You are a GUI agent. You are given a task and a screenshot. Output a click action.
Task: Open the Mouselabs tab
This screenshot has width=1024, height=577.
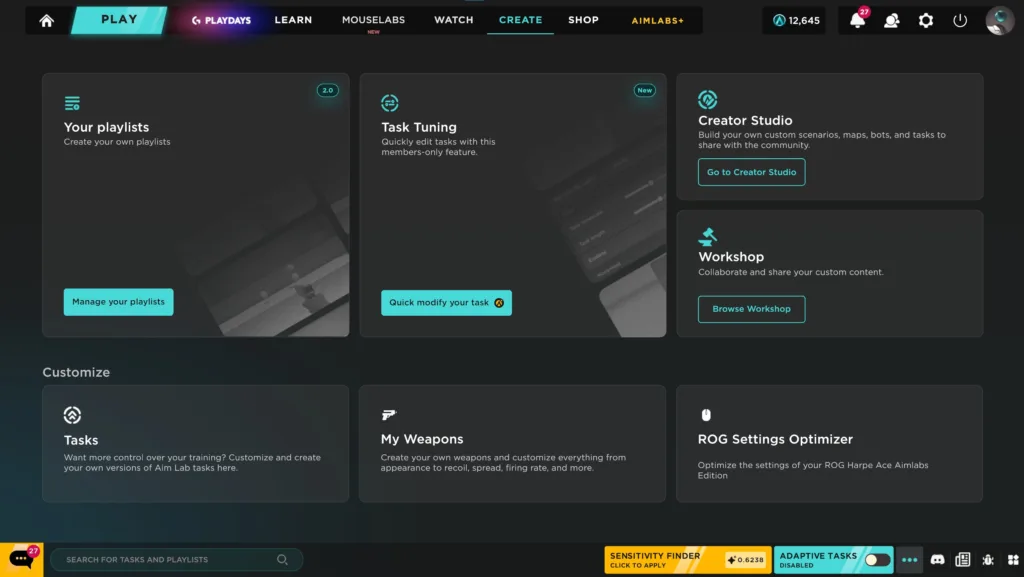click(x=373, y=20)
